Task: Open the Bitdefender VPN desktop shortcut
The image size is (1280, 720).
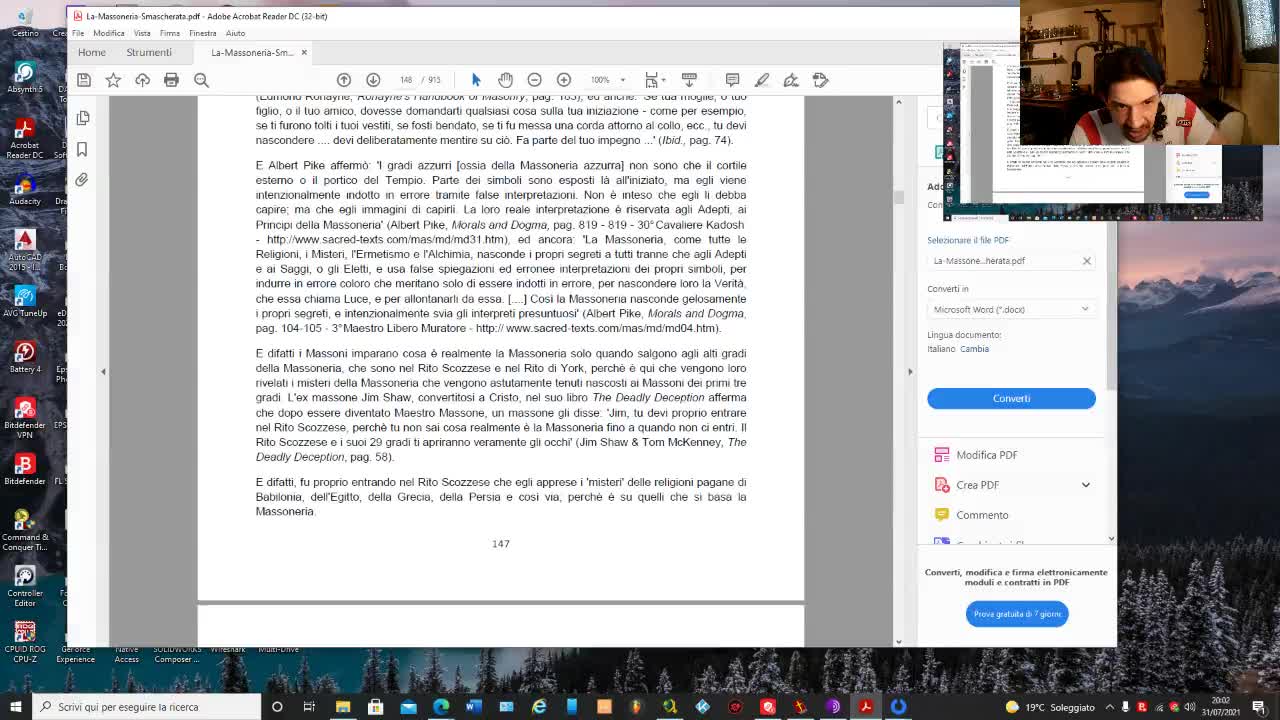Action: pos(25,418)
